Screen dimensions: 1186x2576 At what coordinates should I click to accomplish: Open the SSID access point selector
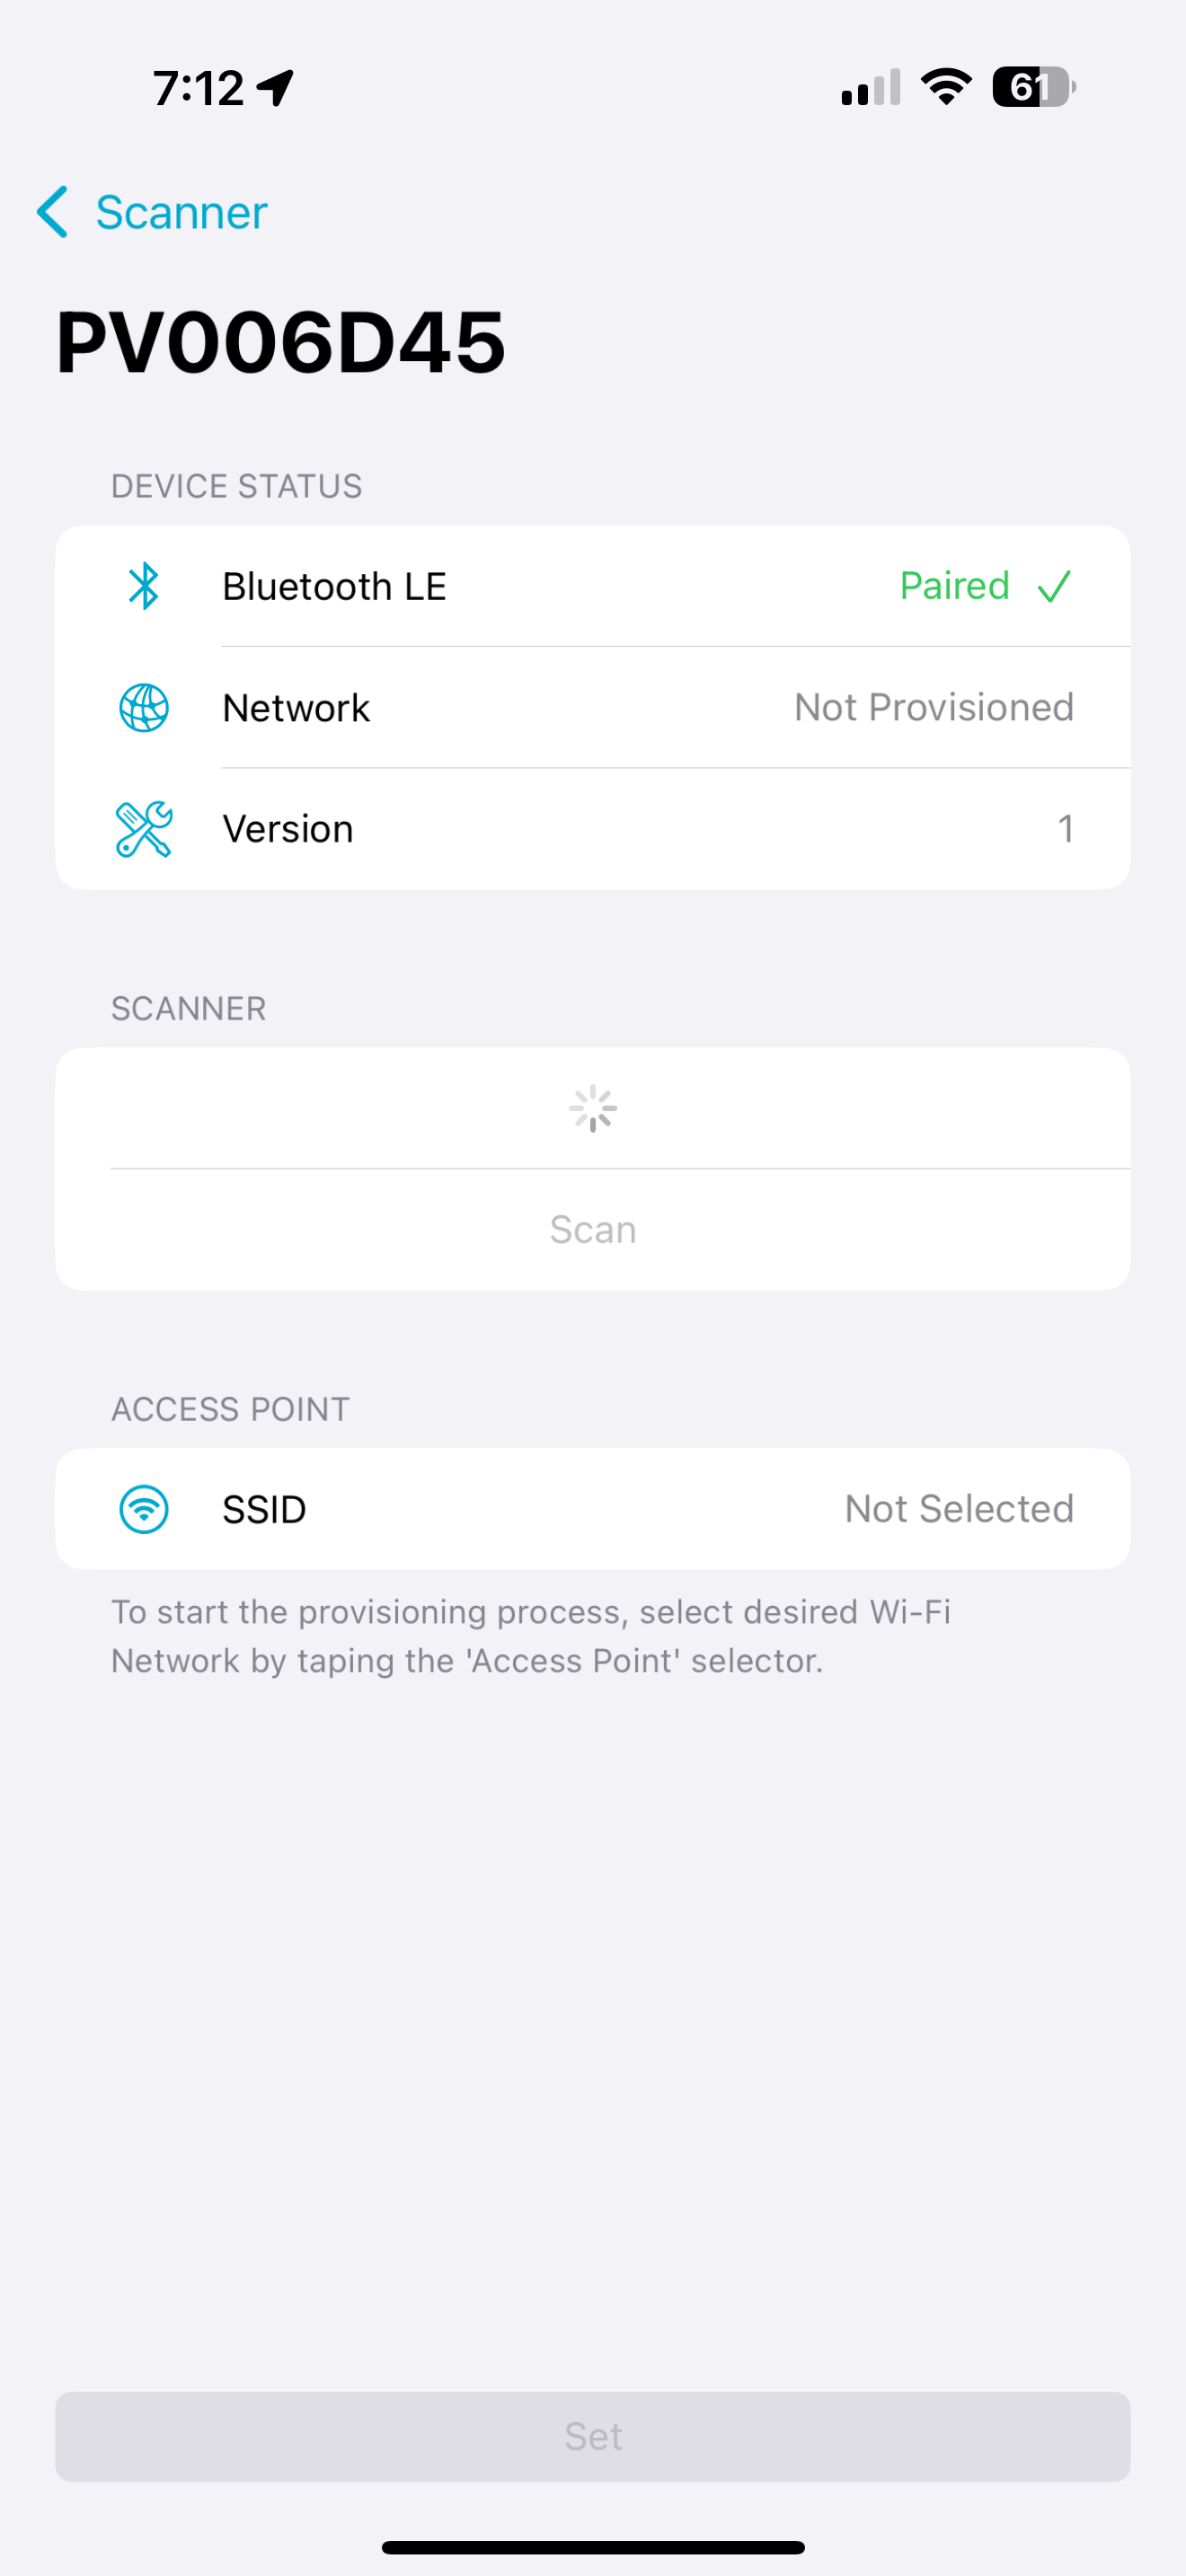click(x=593, y=1509)
